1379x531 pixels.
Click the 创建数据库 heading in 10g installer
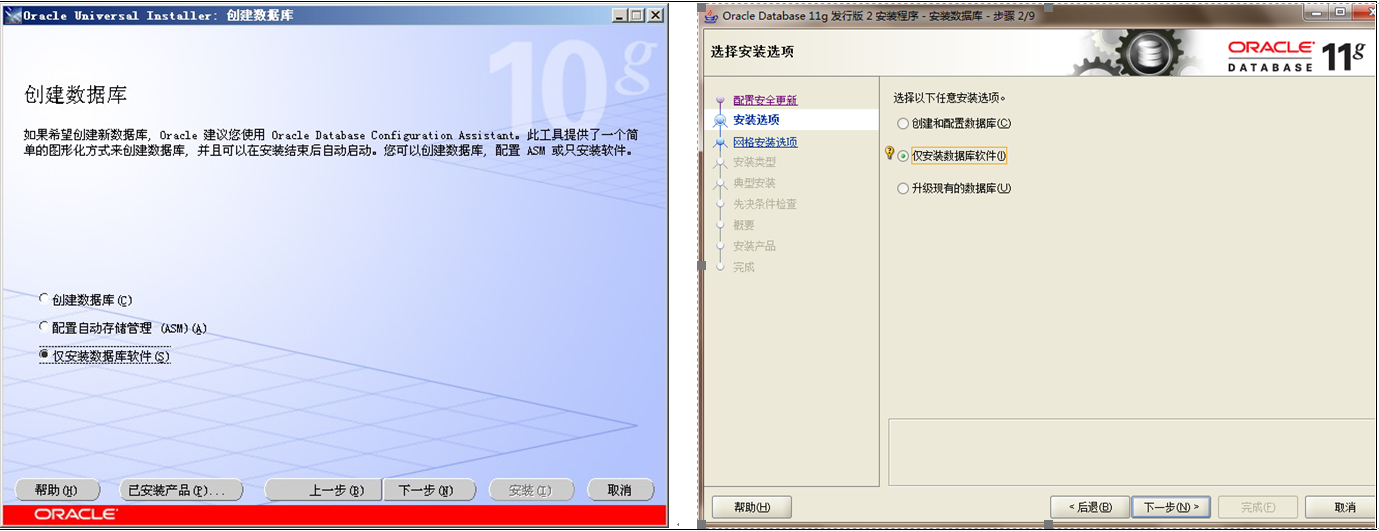75,95
